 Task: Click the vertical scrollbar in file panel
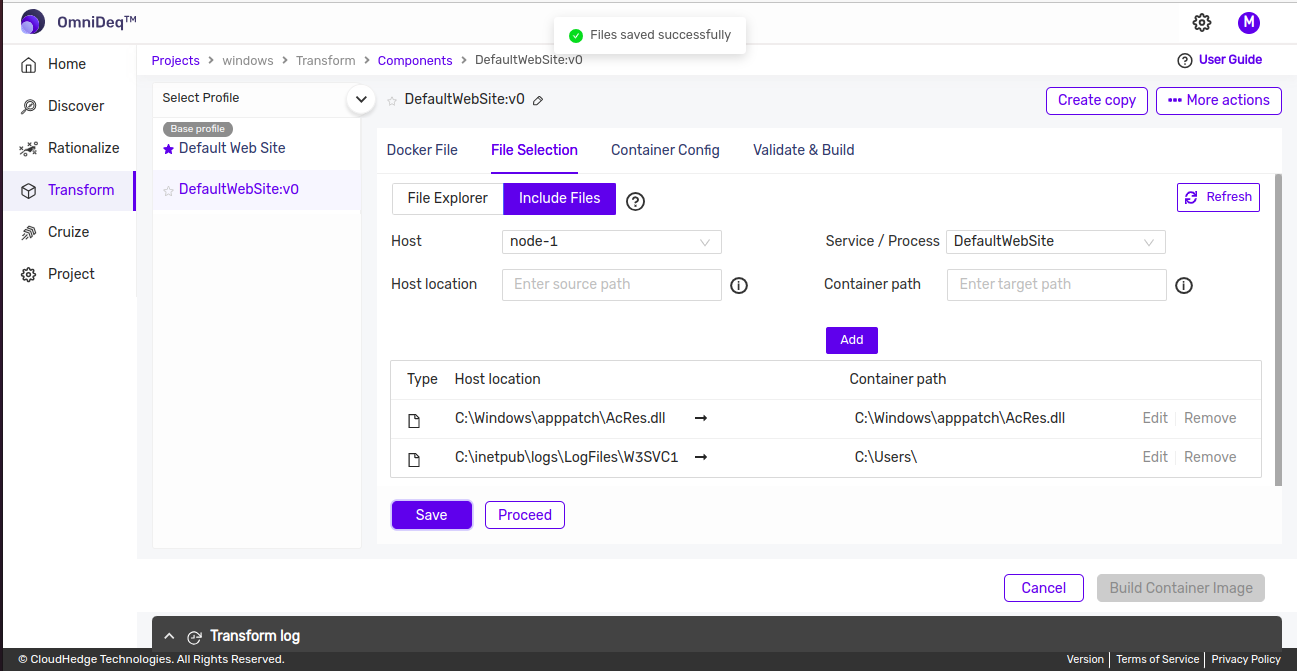(1277, 330)
